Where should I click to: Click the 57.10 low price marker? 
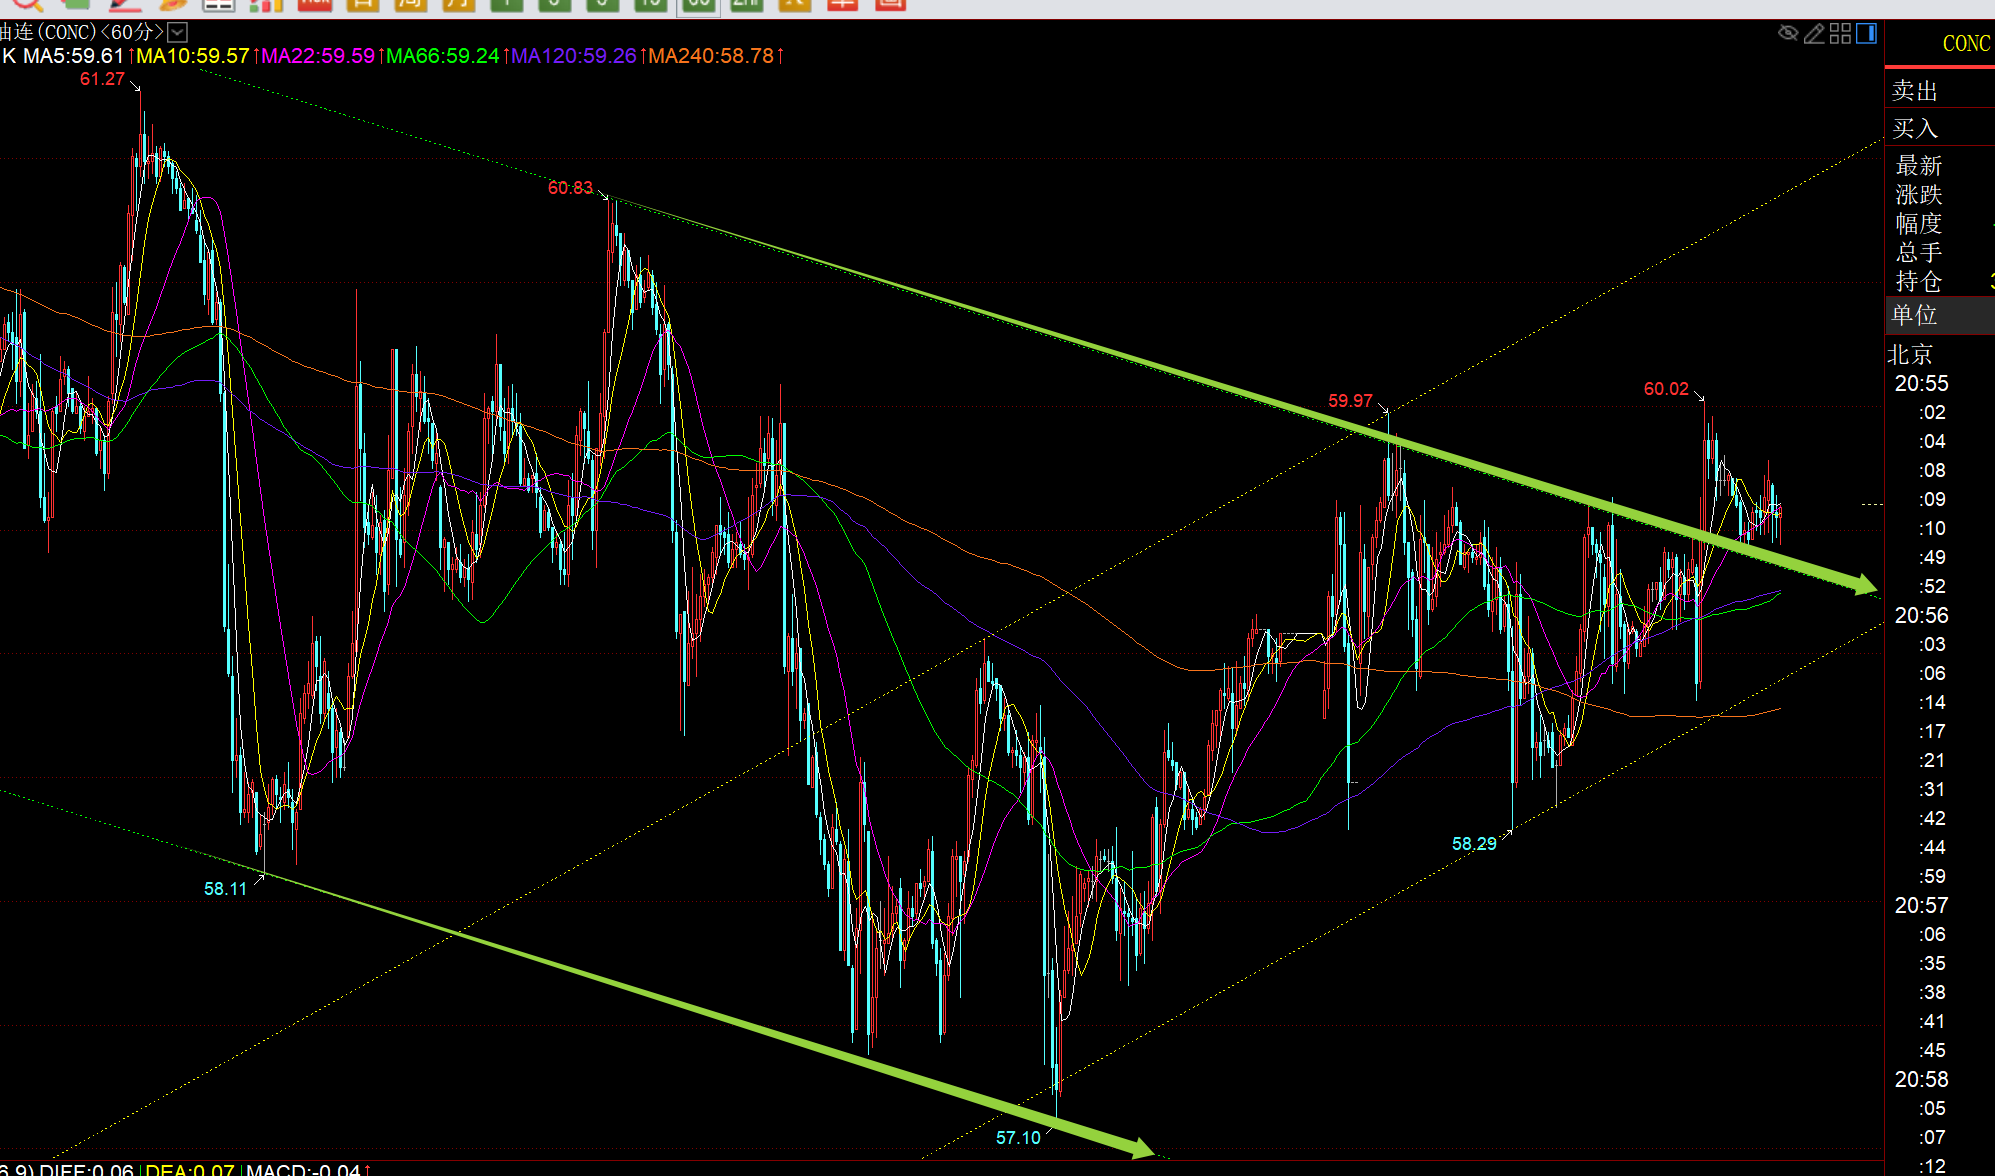point(1018,1137)
